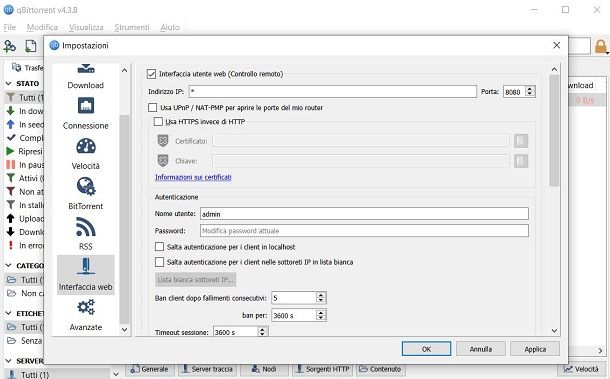Click the qBittorrent icon in Impostazioni title
This screenshot has height=379, width=610.
click(x=54, y=46)
